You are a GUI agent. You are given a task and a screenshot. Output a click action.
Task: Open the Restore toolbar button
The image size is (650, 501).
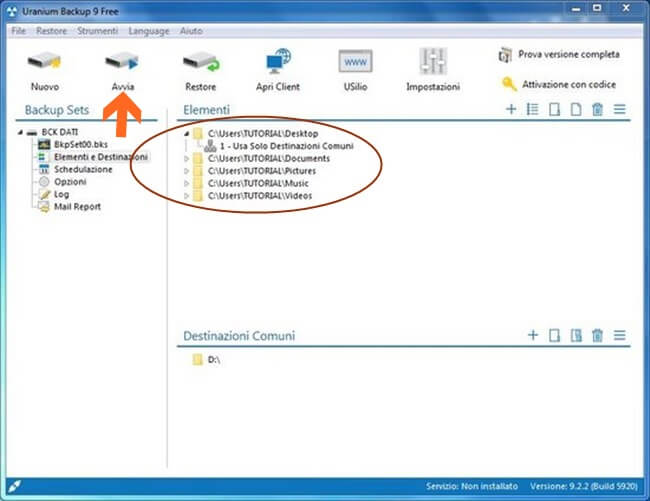tap(201, 71)
